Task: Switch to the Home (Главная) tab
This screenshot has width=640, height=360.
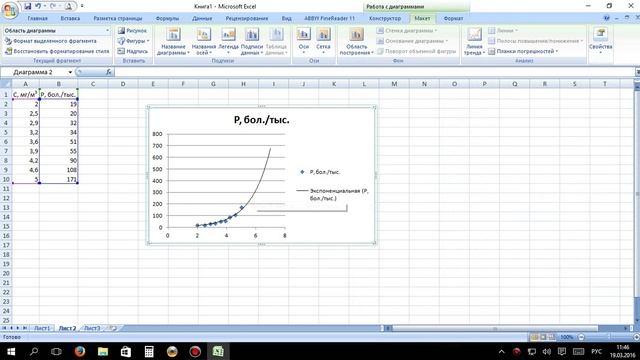Action: coord(37,18)
